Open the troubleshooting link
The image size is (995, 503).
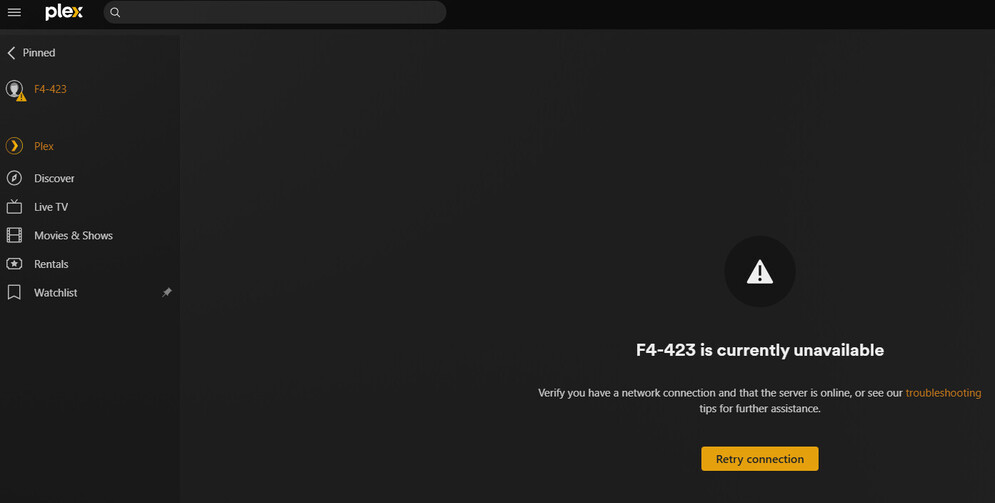click(x=943, y=393)
